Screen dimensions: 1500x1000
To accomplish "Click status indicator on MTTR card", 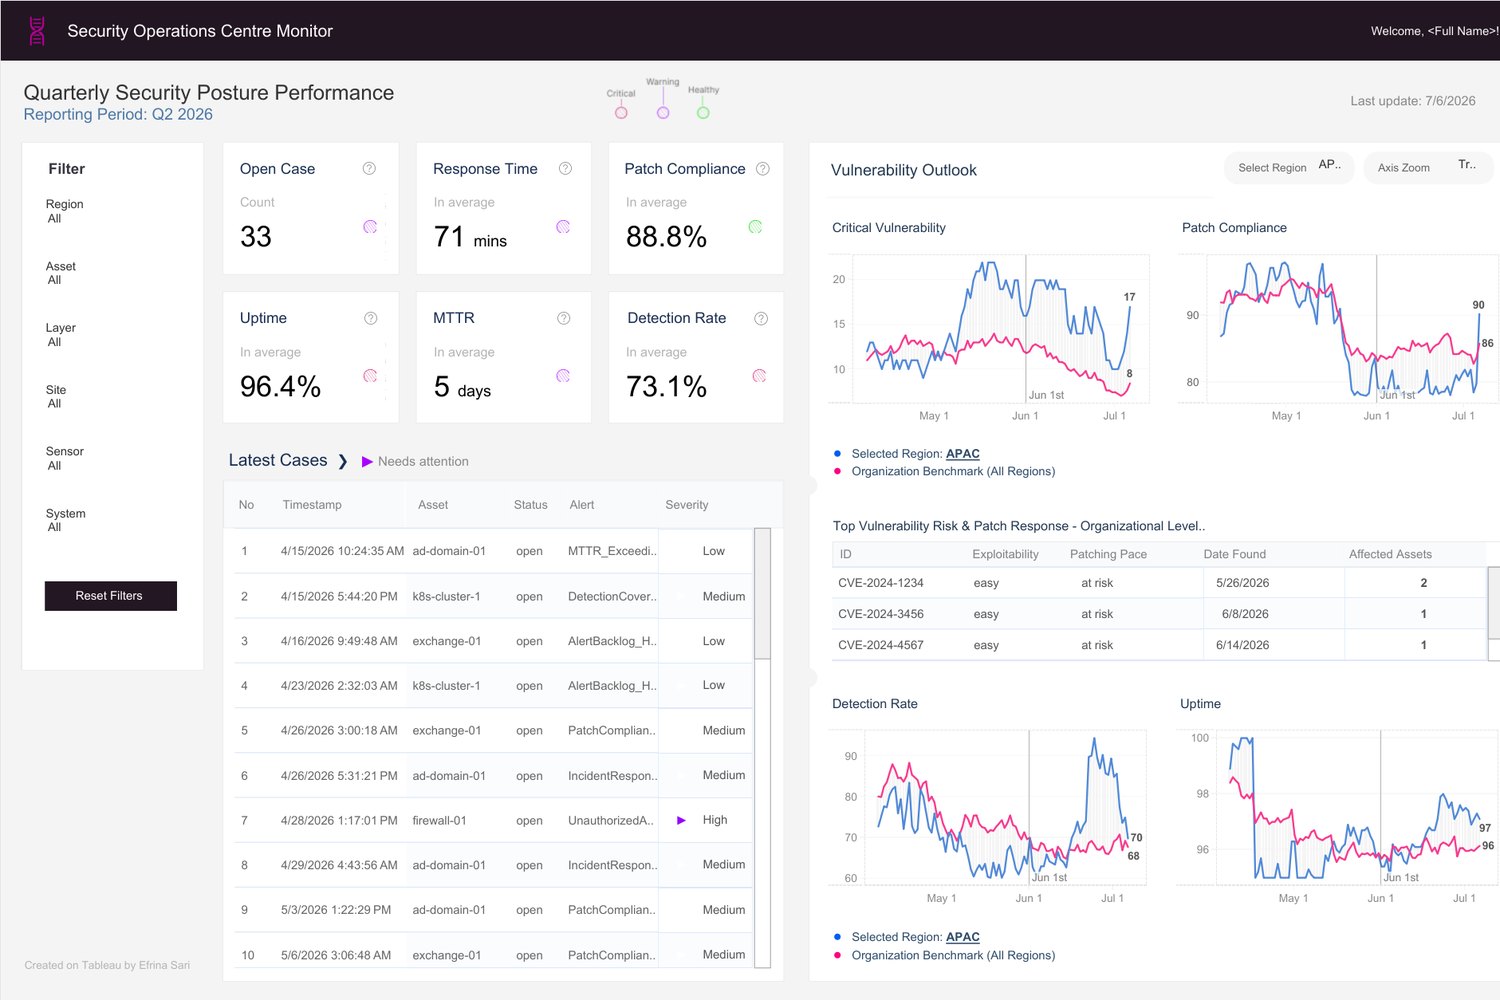I will tap(563, 376).
